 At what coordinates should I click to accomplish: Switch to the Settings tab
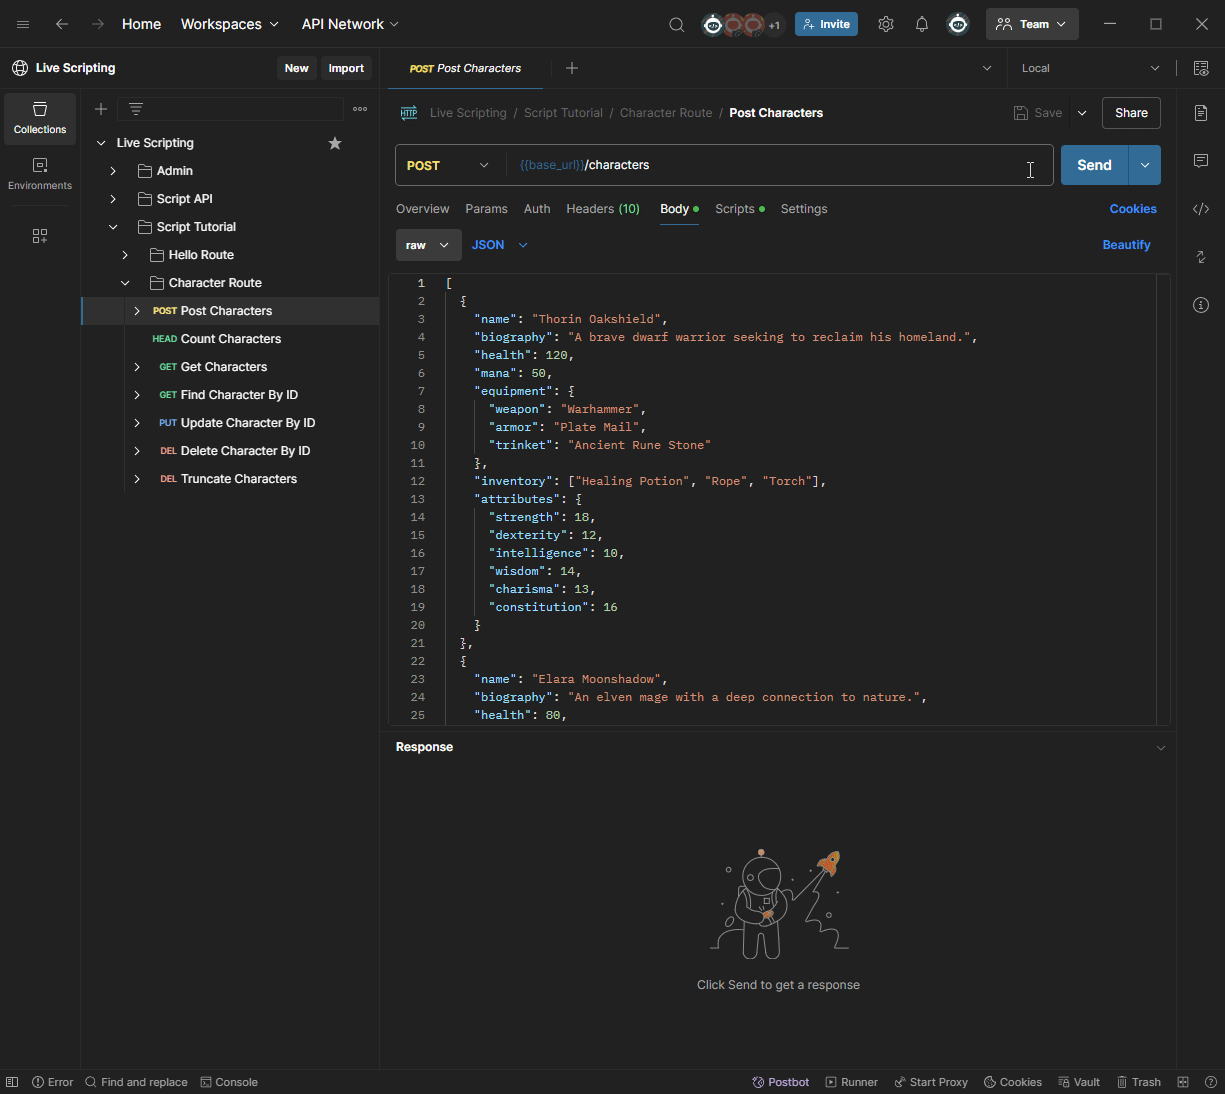(x=804, y=209)
